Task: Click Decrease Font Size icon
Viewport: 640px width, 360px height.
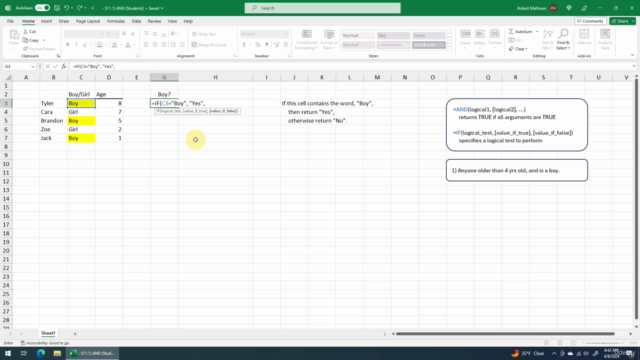Action: [x=133, y=34]
